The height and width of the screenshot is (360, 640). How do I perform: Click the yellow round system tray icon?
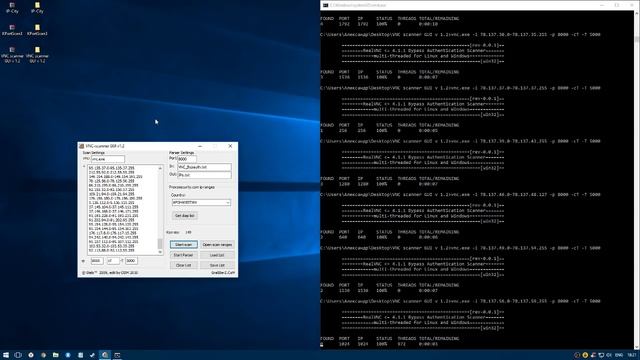coord(585,355)
